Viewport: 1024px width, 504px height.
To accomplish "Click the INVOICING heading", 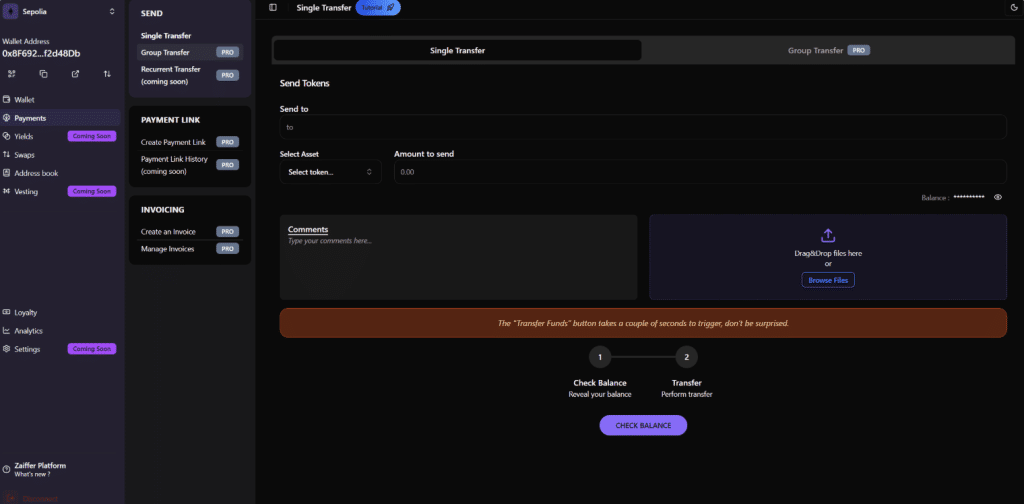I will [163, 210].
